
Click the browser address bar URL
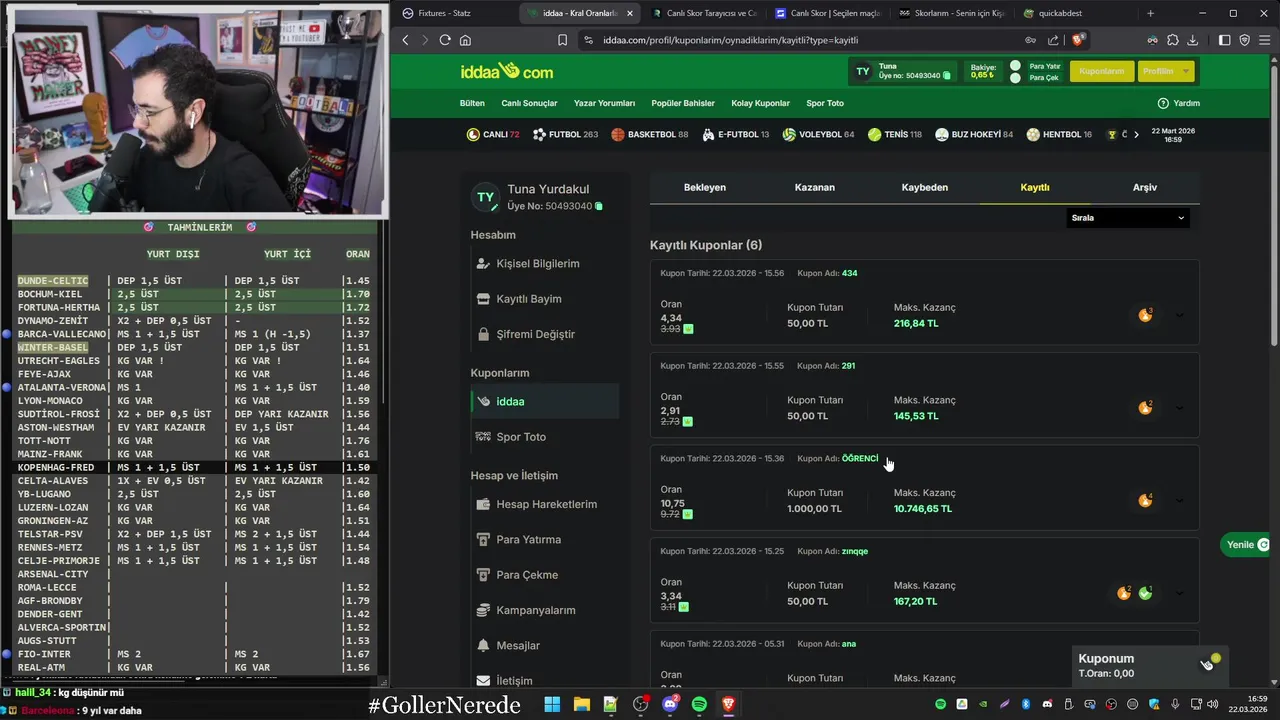pyautogui.click(x=730, y=40)
